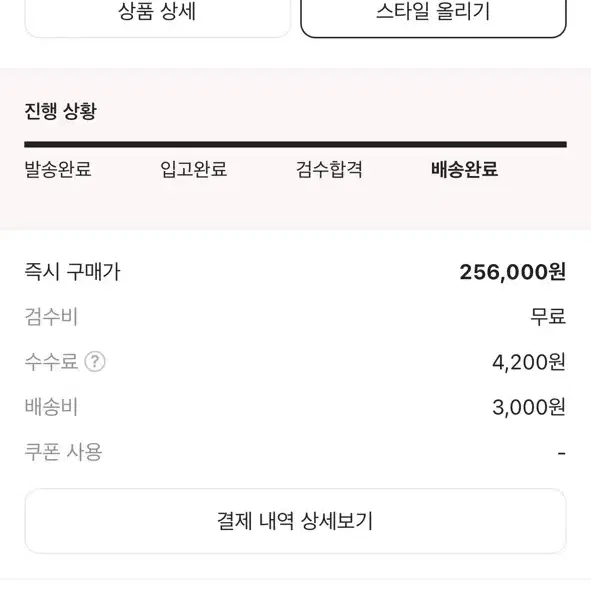This screenshot has width=591, height=591.
Task: Click the 배송비 label
Action: click(x=51, y=407)
